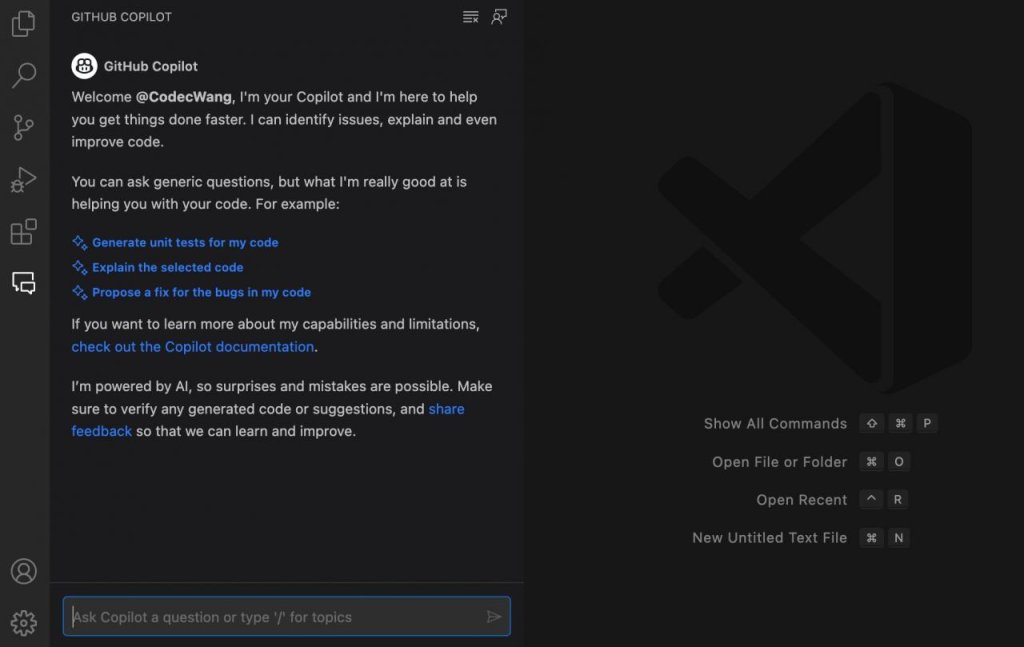Clear the Copilot conversation history

coord(470,17)
